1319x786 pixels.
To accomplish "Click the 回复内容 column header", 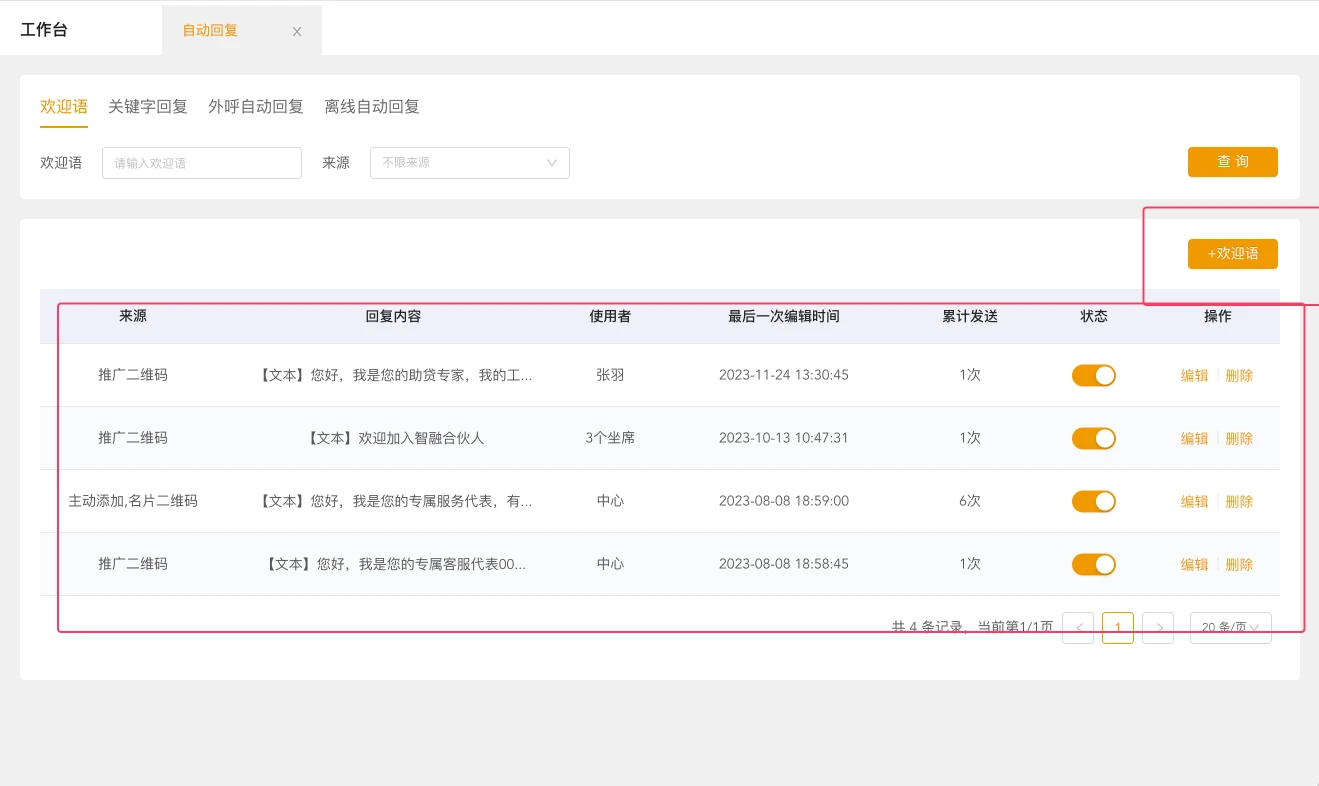I will pos(393,316).
